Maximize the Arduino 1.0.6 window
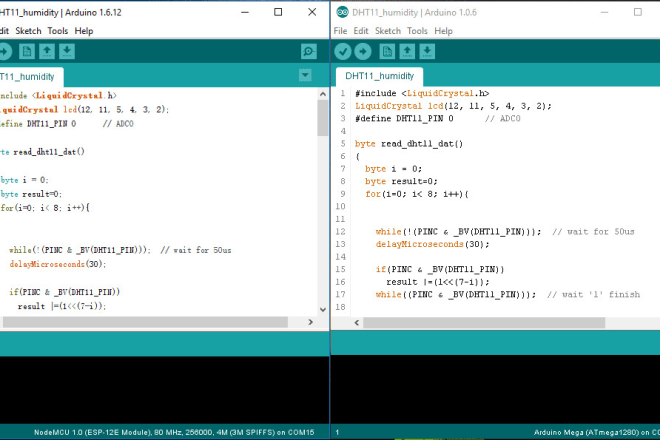 coord(638,12)
